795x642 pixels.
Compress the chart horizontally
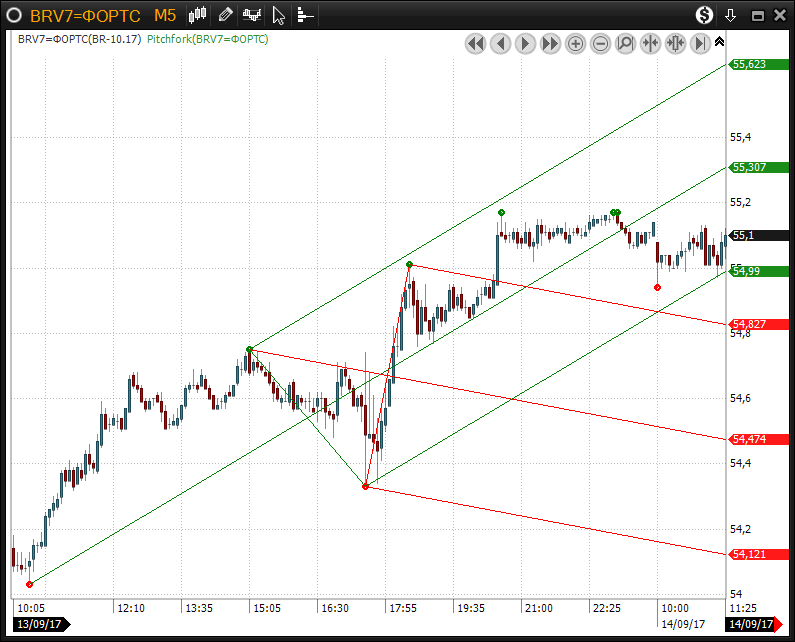pos(651,43)
